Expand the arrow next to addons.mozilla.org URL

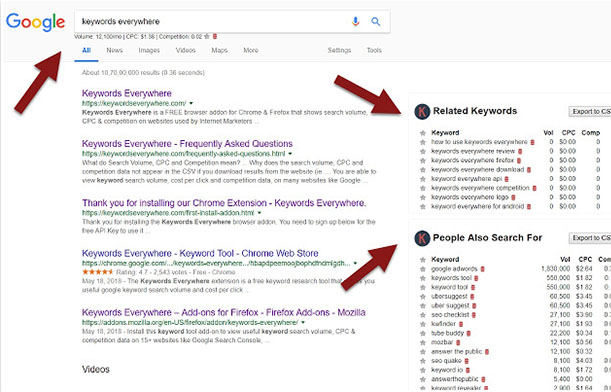point(303,323)
